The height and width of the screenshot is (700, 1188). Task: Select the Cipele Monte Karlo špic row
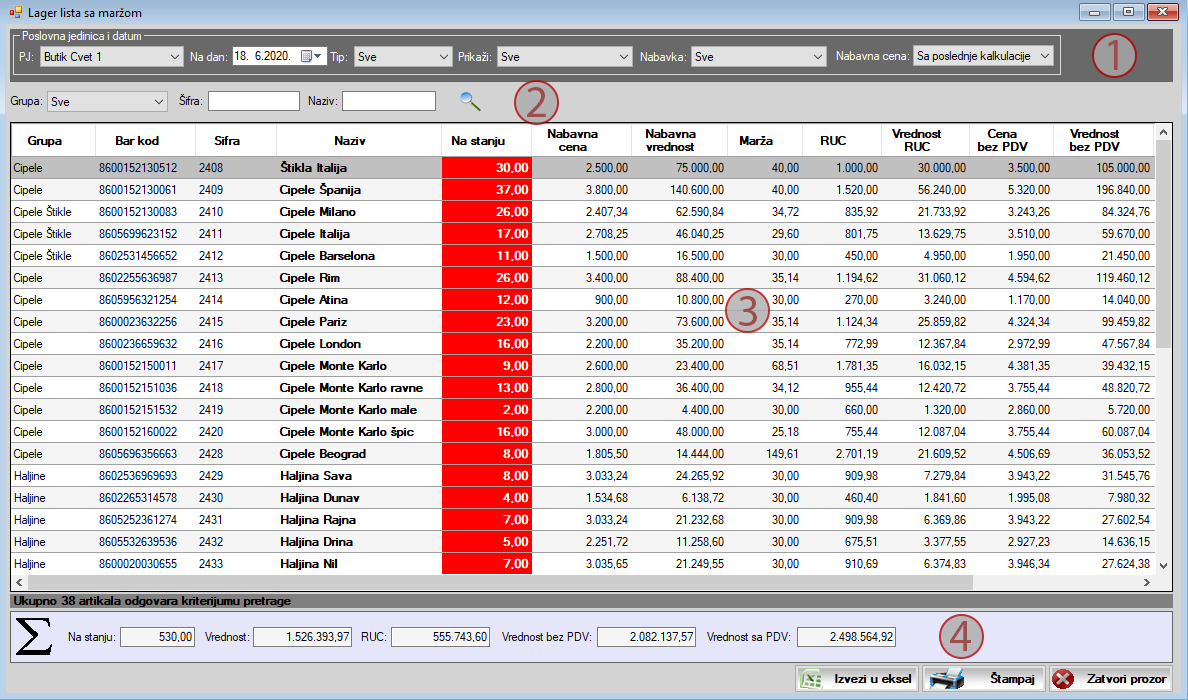(x=583, y=431)
